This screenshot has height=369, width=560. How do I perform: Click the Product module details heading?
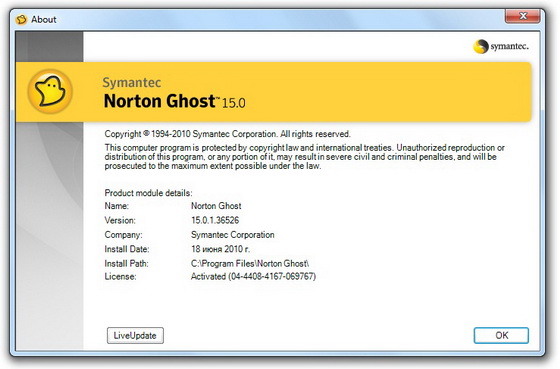(x=148, y=193)
